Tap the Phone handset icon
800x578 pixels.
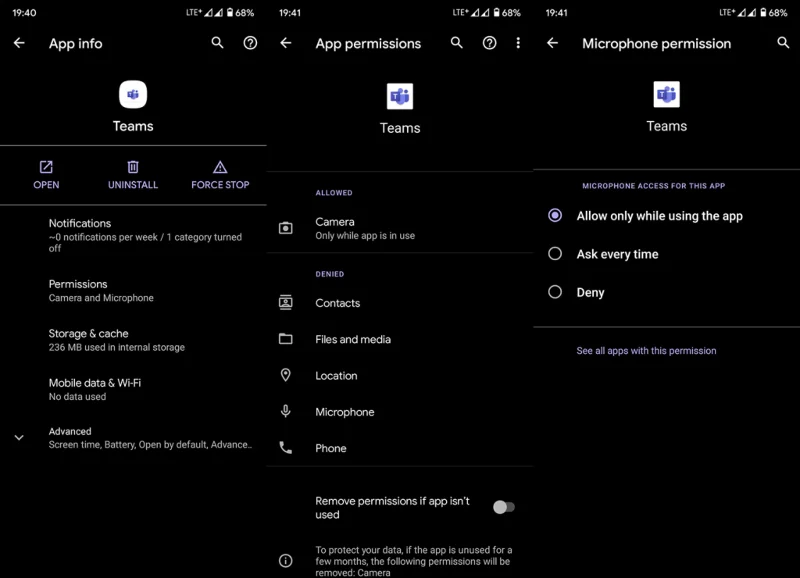tap(286, 448)
